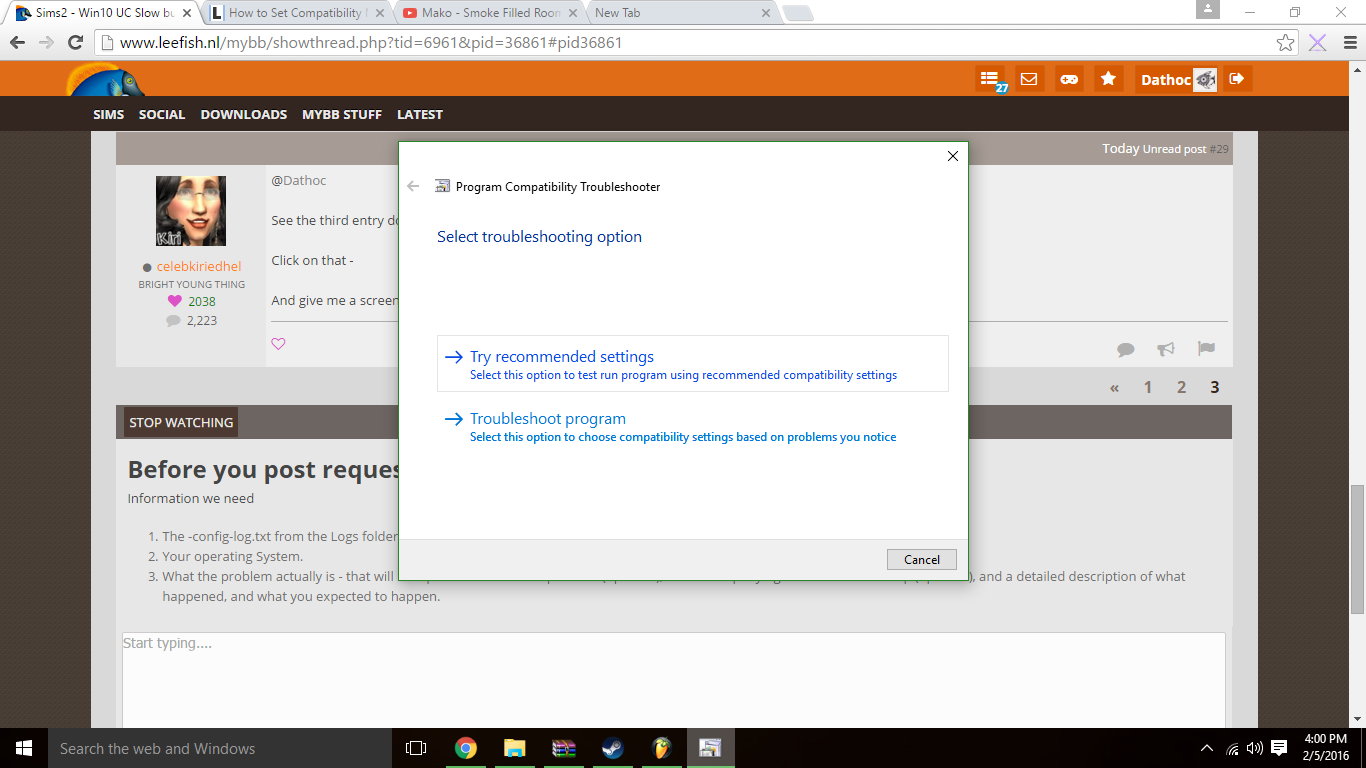Screen dimensions: 1366x768
Task: Open the Steam taskbar icon
Action: 612,748
